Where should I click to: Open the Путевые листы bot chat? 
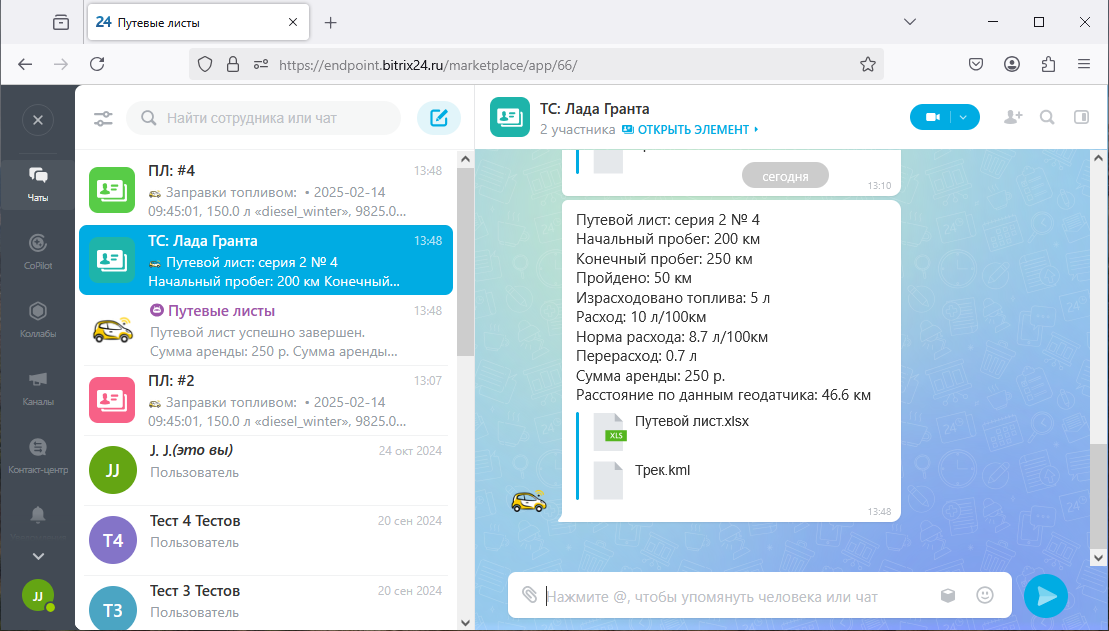(x=266, y=330)
